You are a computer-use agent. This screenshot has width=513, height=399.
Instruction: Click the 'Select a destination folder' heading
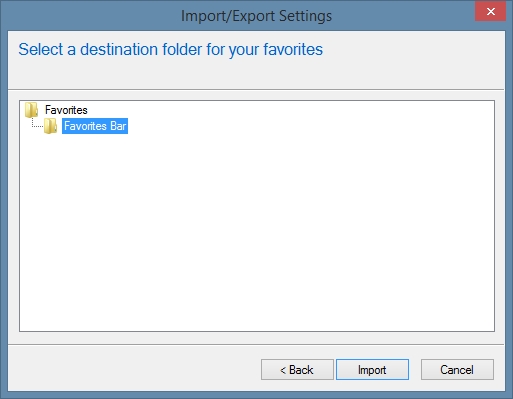tap(170, 49)
